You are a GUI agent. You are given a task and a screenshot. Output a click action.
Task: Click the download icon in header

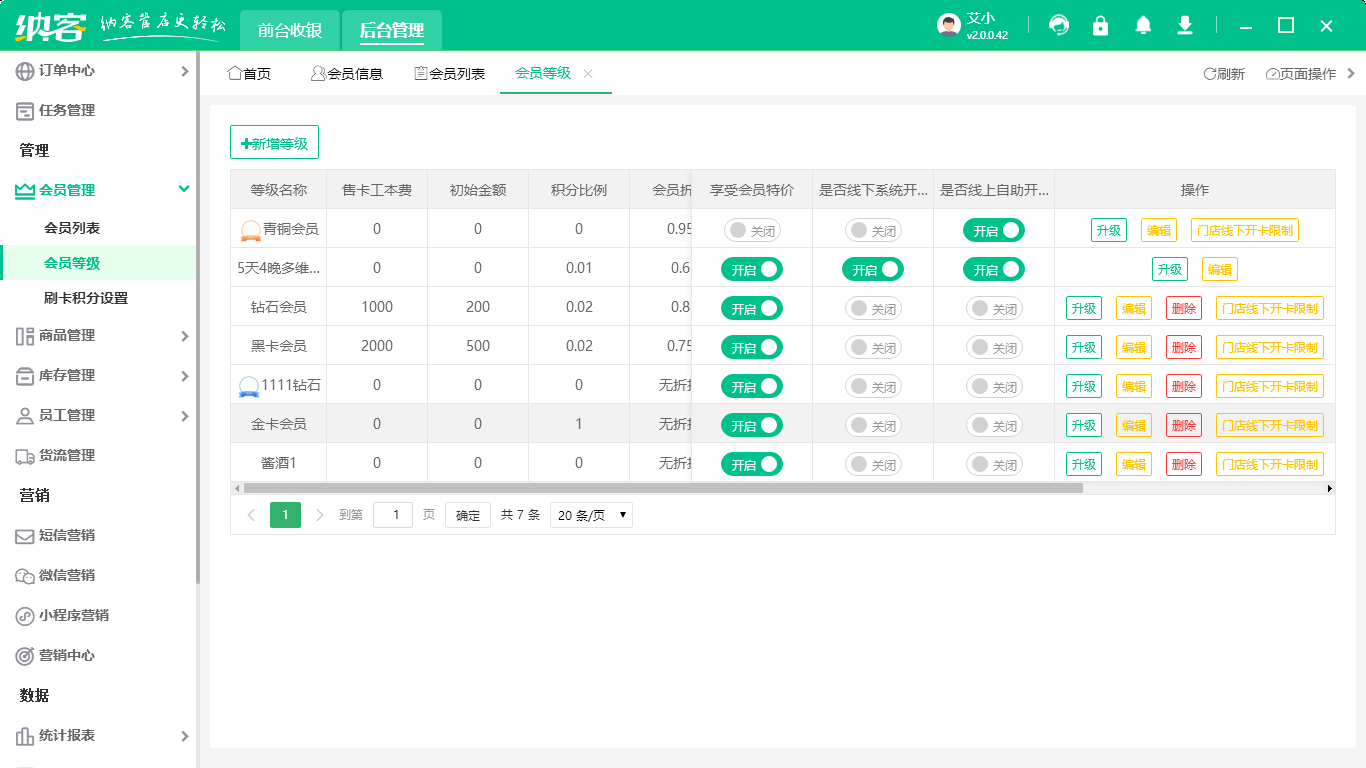pyautogui.click(x=1185, y=26)
